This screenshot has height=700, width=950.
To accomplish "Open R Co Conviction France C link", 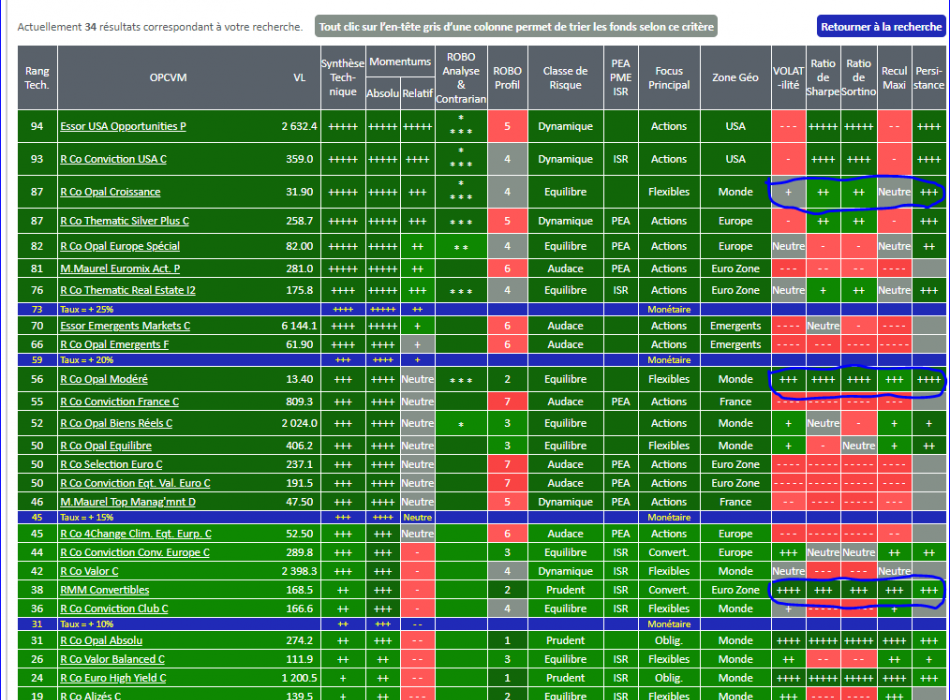I will pyautogui.click(x=119, y=401).
